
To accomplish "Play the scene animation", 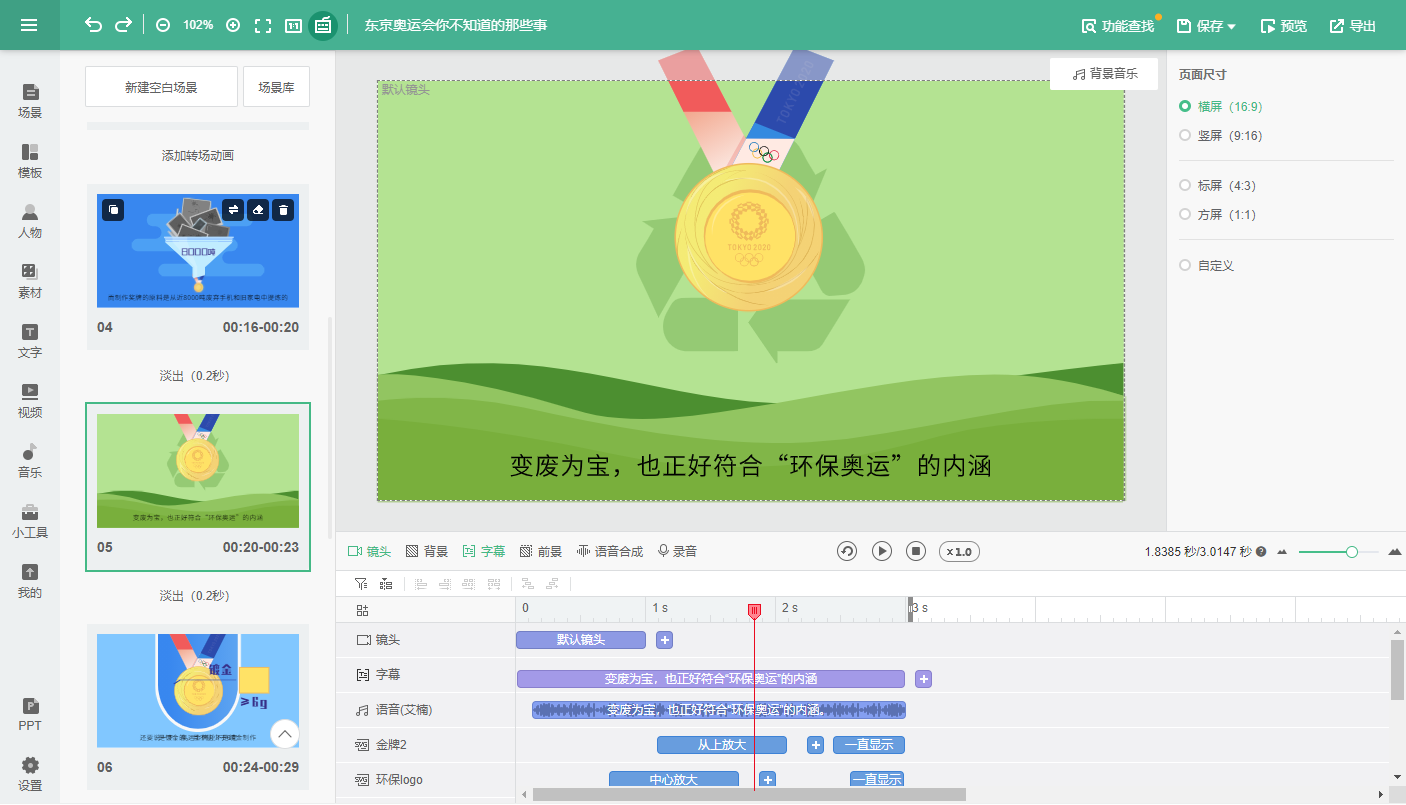I will click(x=882, y=551).
